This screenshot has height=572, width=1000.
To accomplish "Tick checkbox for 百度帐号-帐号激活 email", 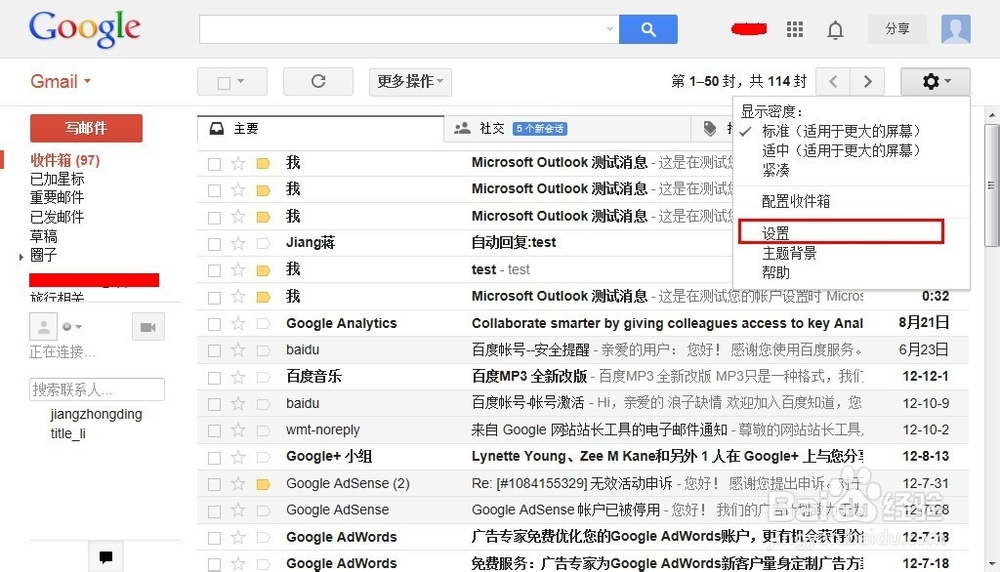I will (x=214, y=405).
